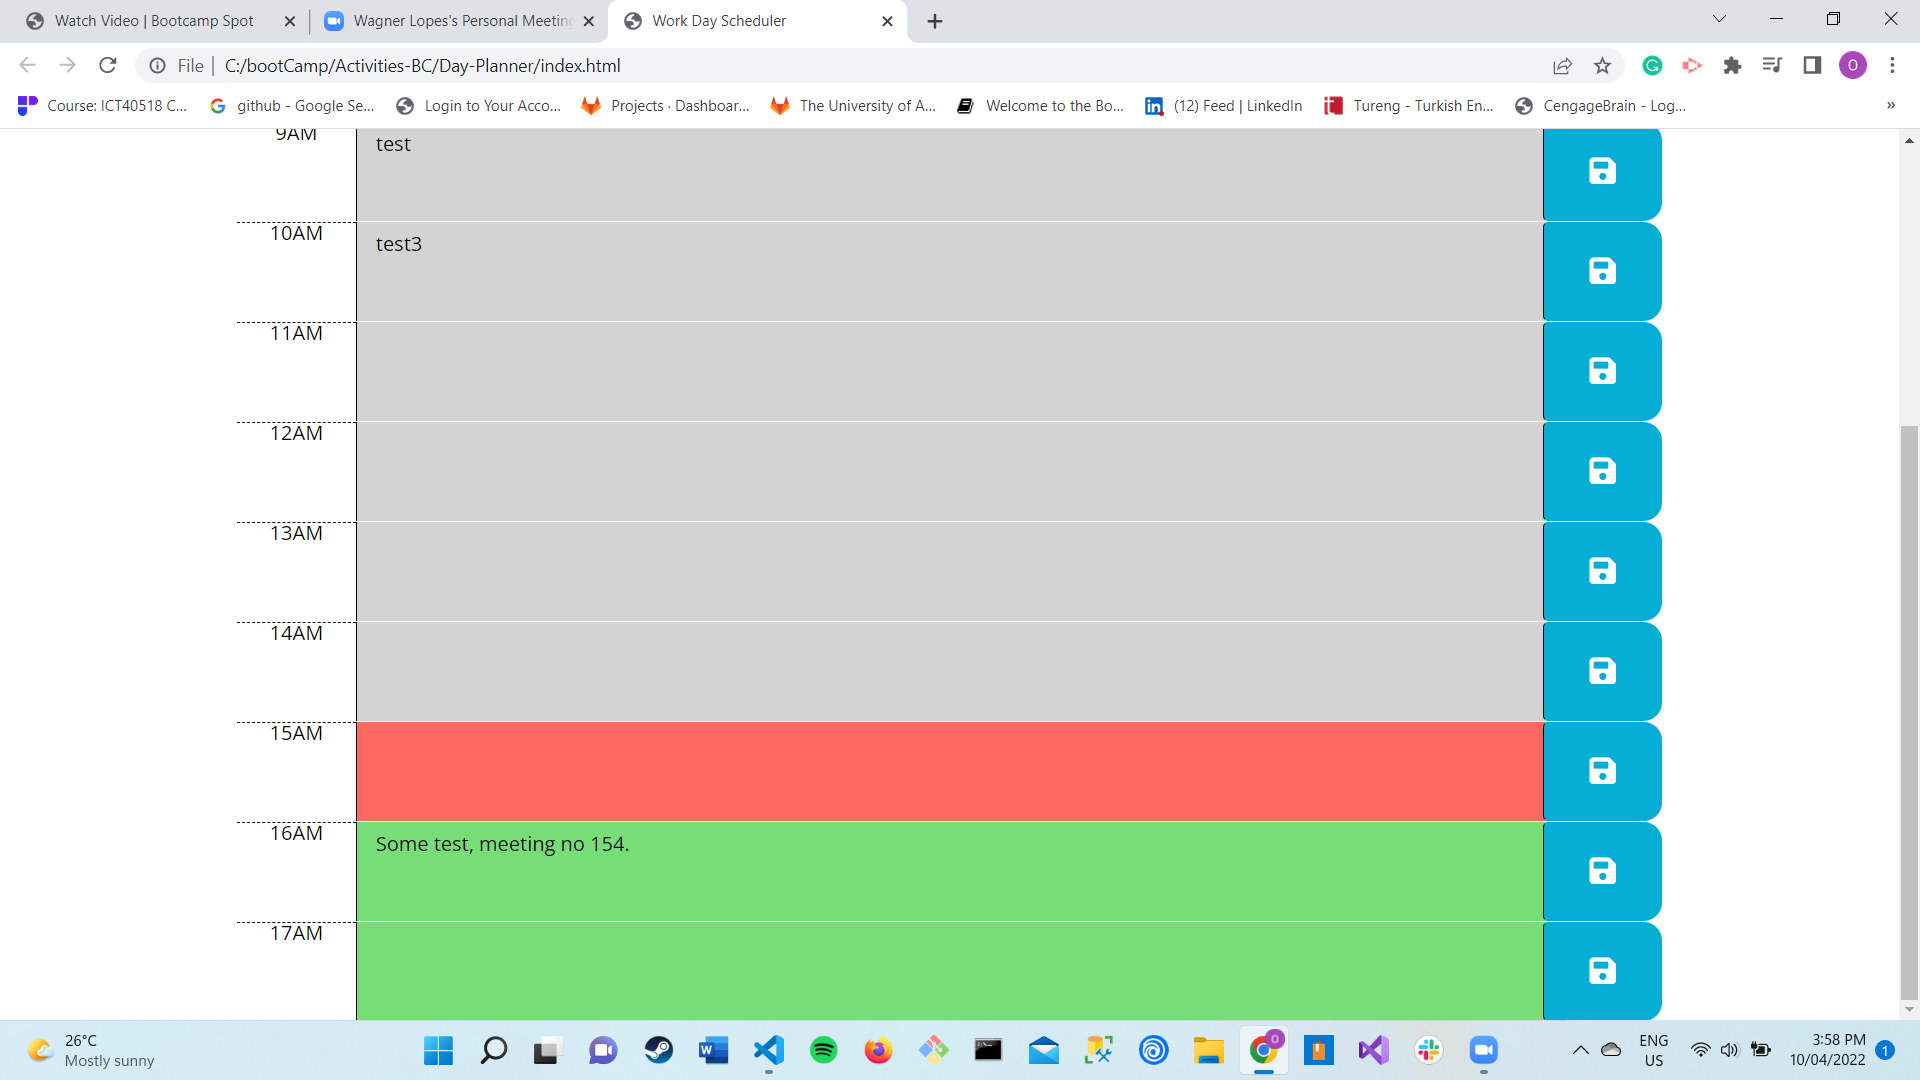
Task: Open Slack from the taskbar
Action: 1428,1050
